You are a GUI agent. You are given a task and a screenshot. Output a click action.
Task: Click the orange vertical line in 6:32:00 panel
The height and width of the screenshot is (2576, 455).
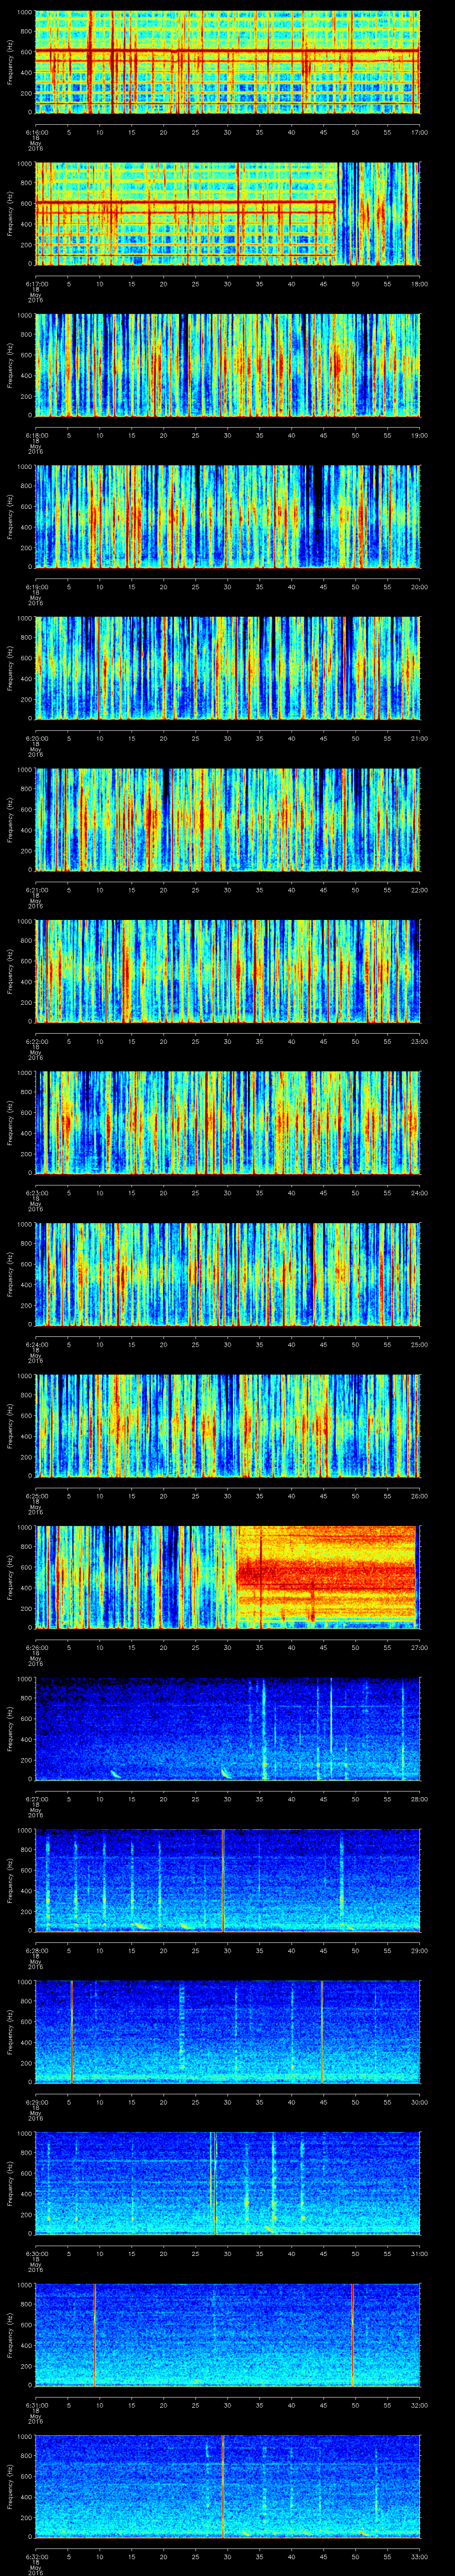click(222, 2486)
